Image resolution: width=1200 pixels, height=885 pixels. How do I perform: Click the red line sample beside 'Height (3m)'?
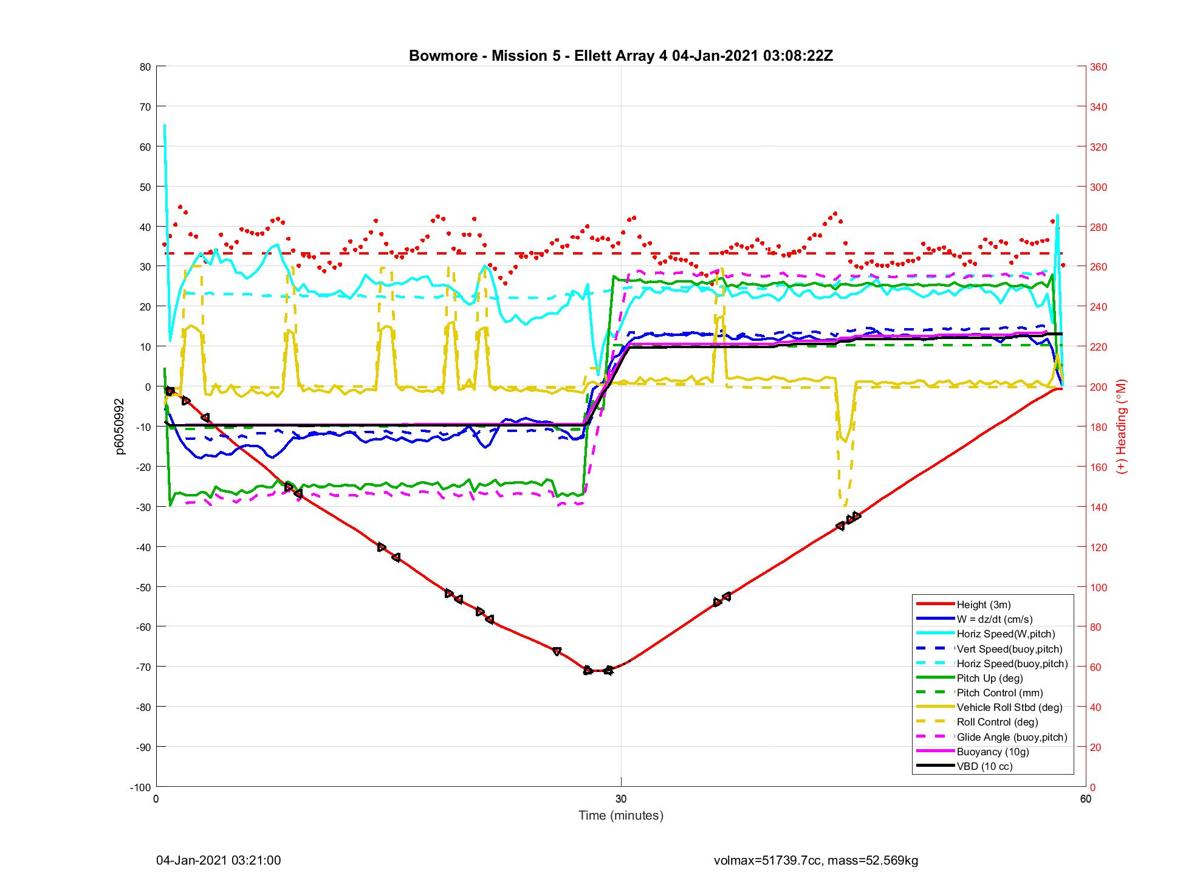[934, 604]
